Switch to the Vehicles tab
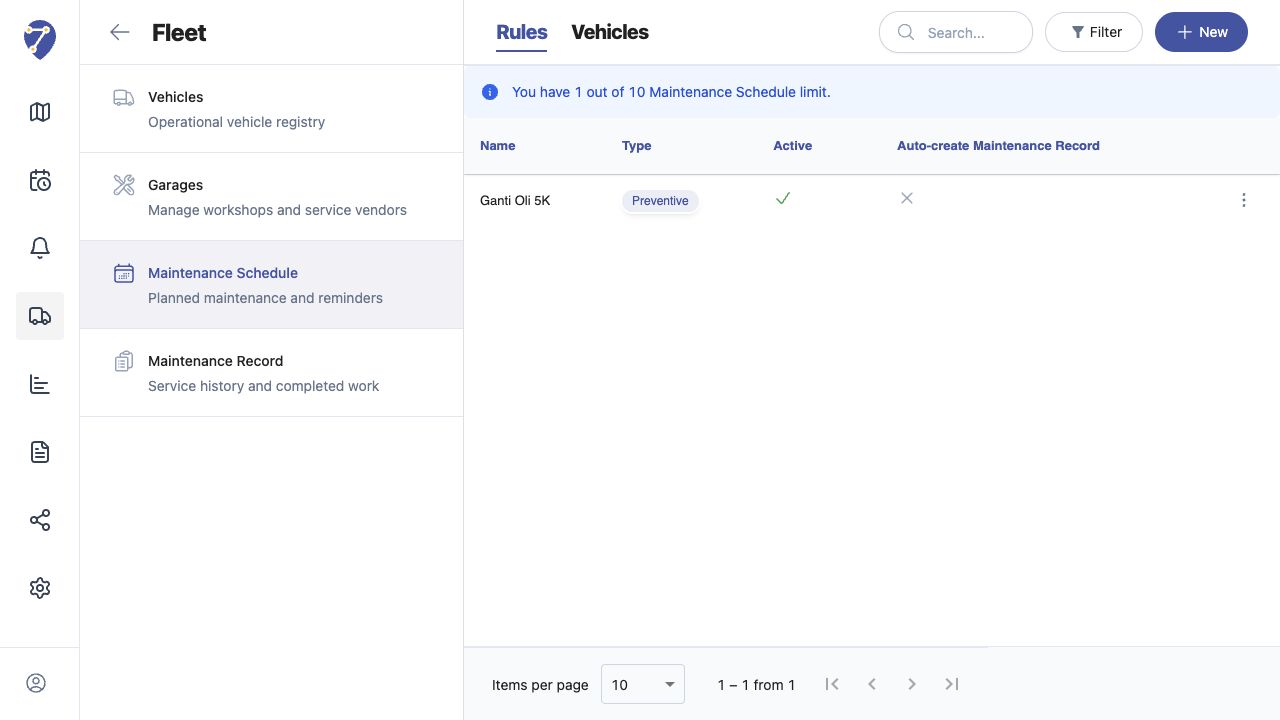This screenshot has height=720, width=1280. (610, 32)
